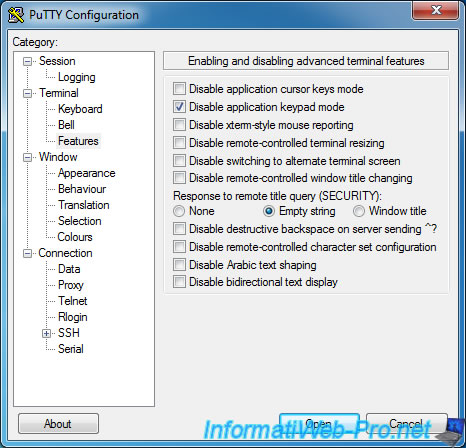The width and height of the screenshot is (466, 448).
Task: Select the Logging category
Action: pyautogui.click(x=77, y=77)
